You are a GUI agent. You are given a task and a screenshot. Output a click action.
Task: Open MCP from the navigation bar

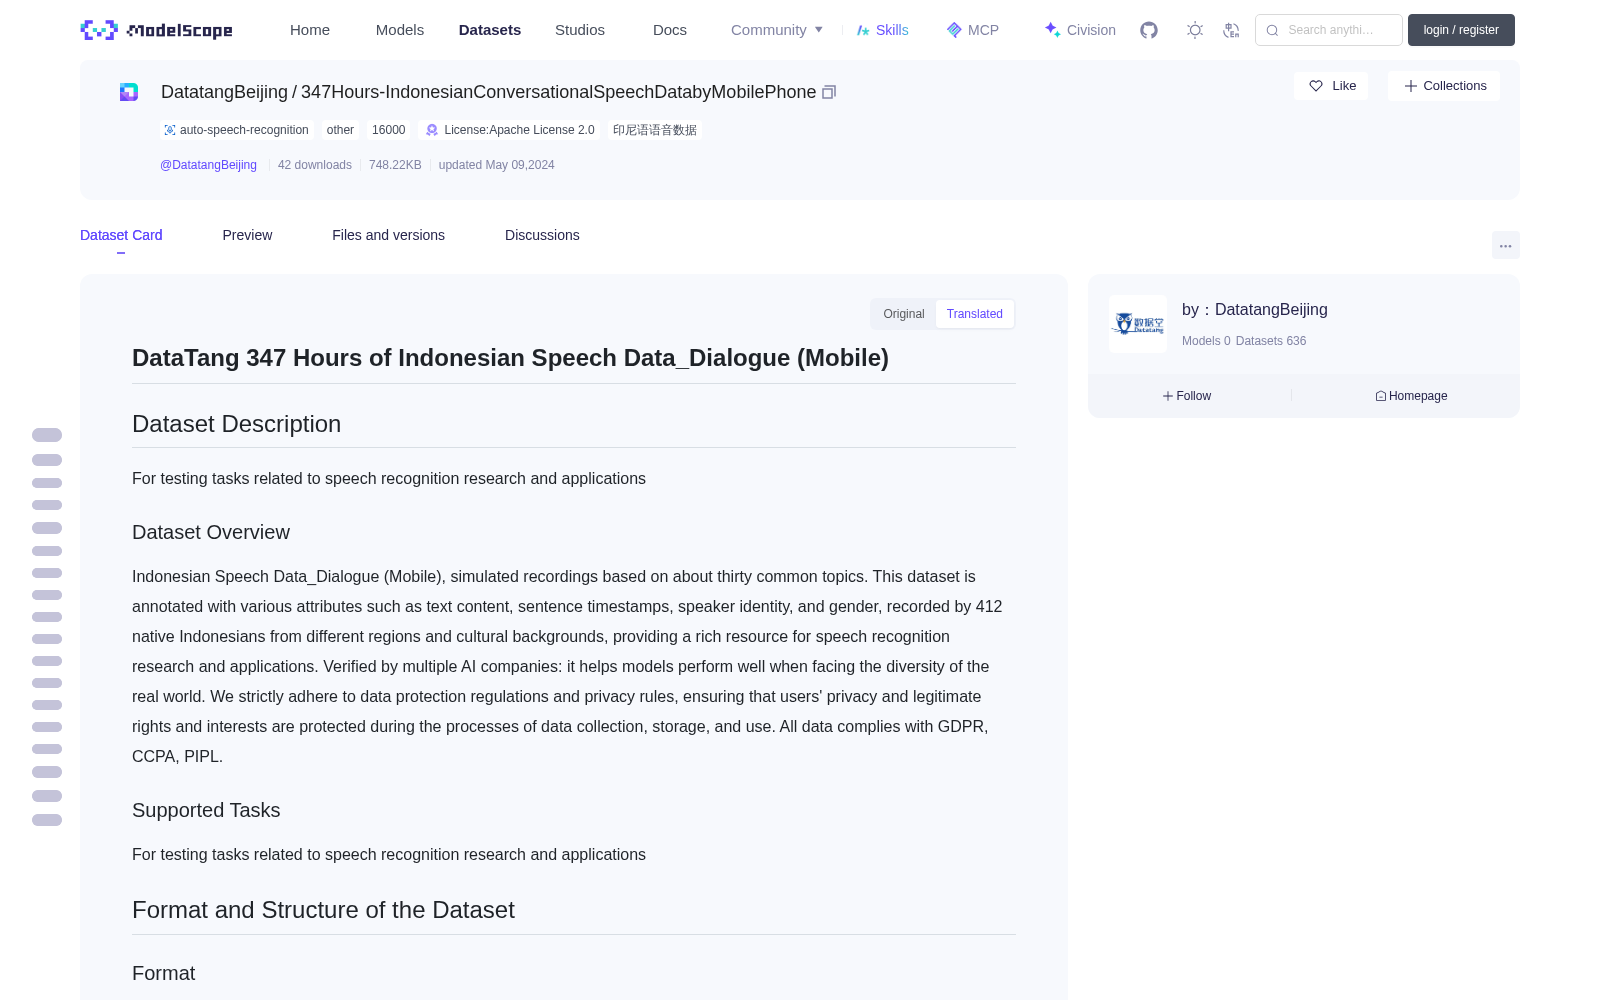coord(973,30)
